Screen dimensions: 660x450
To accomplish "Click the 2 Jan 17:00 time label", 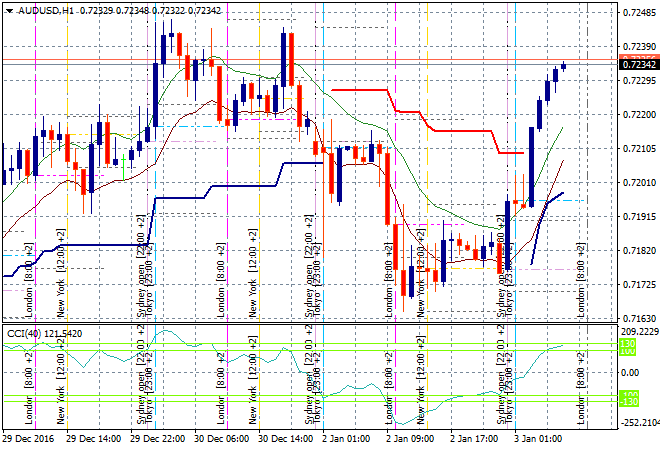I will (474, 439).
